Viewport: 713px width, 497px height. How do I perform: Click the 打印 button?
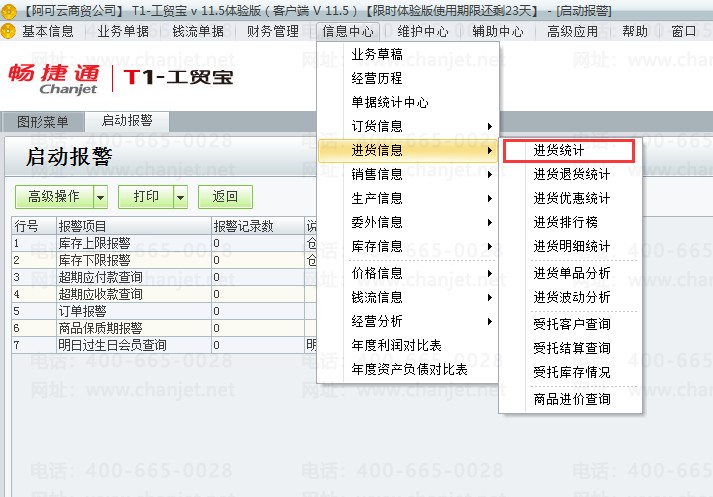coord(146,197)
